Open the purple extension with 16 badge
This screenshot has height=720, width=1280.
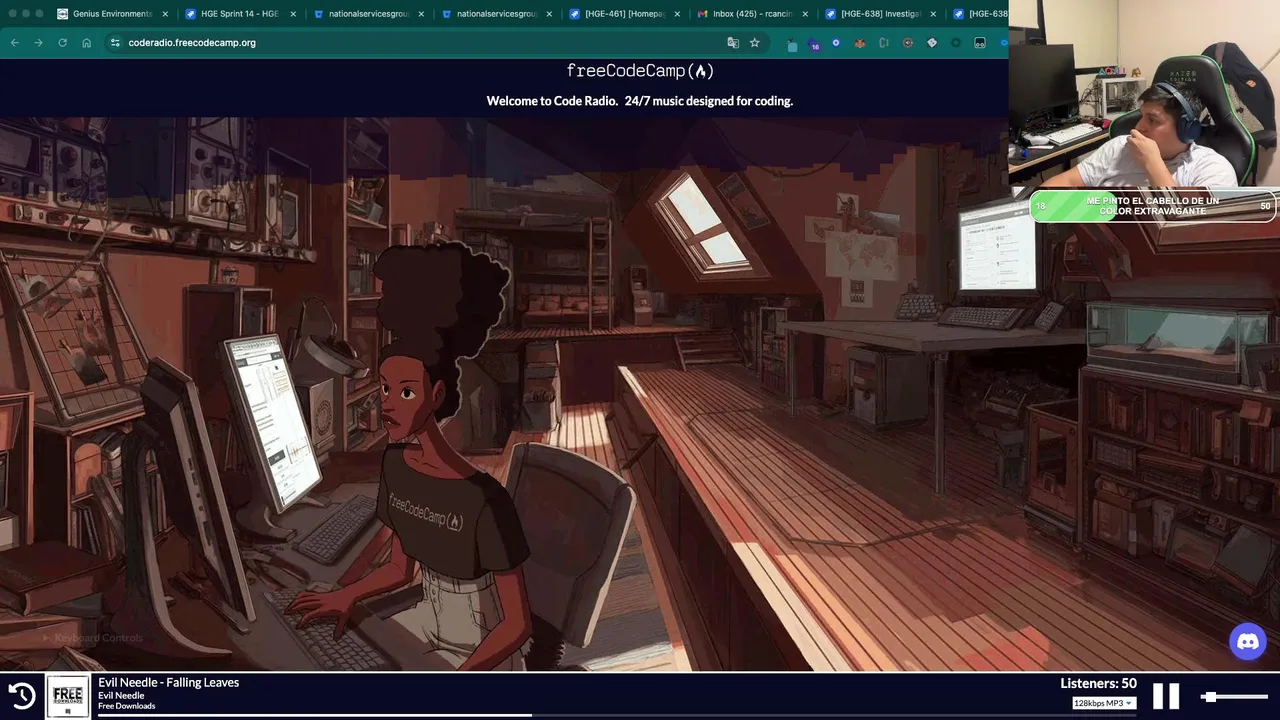point(814,44)
